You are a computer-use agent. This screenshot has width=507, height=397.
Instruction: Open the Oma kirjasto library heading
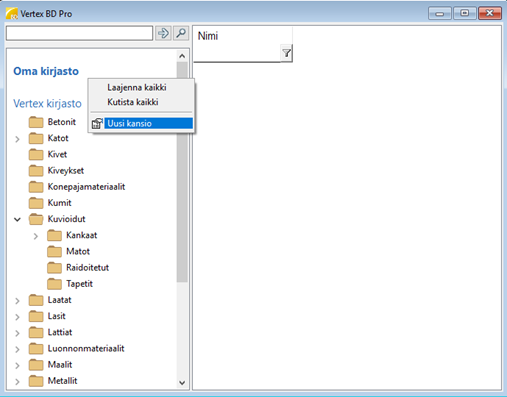click(x=46, y=71)
